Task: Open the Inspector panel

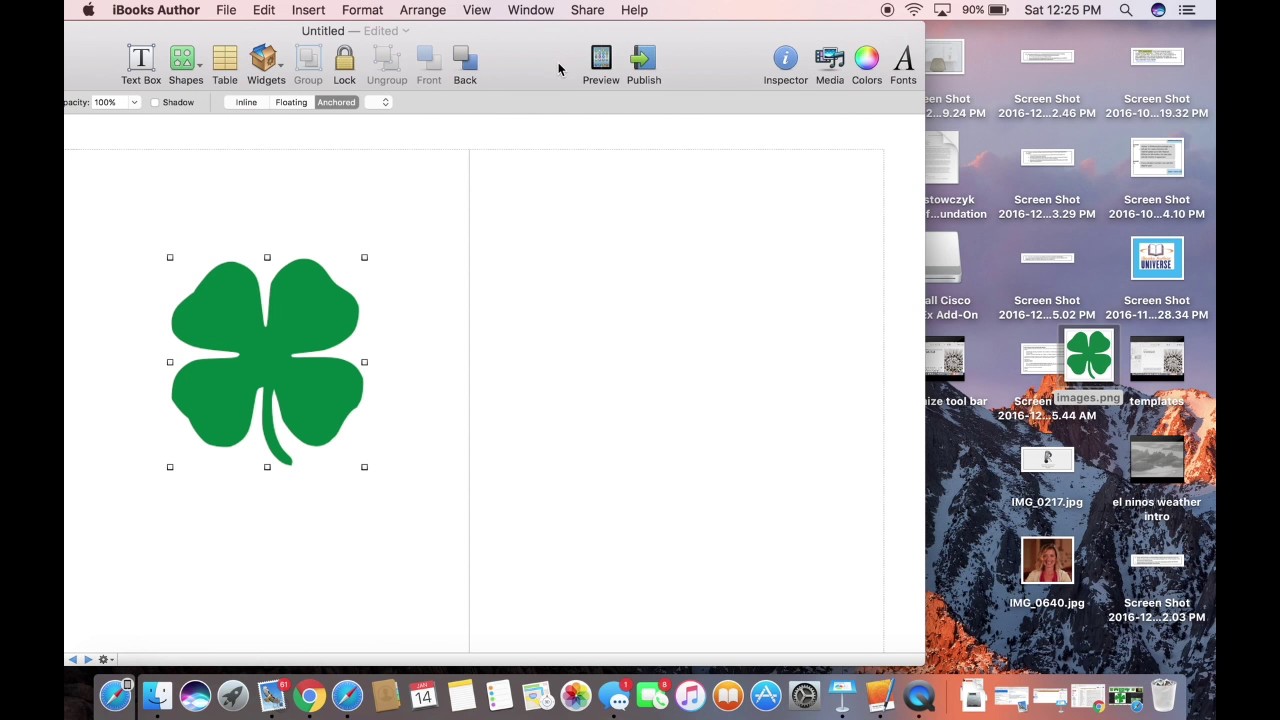Action: (x=786, y=64)
